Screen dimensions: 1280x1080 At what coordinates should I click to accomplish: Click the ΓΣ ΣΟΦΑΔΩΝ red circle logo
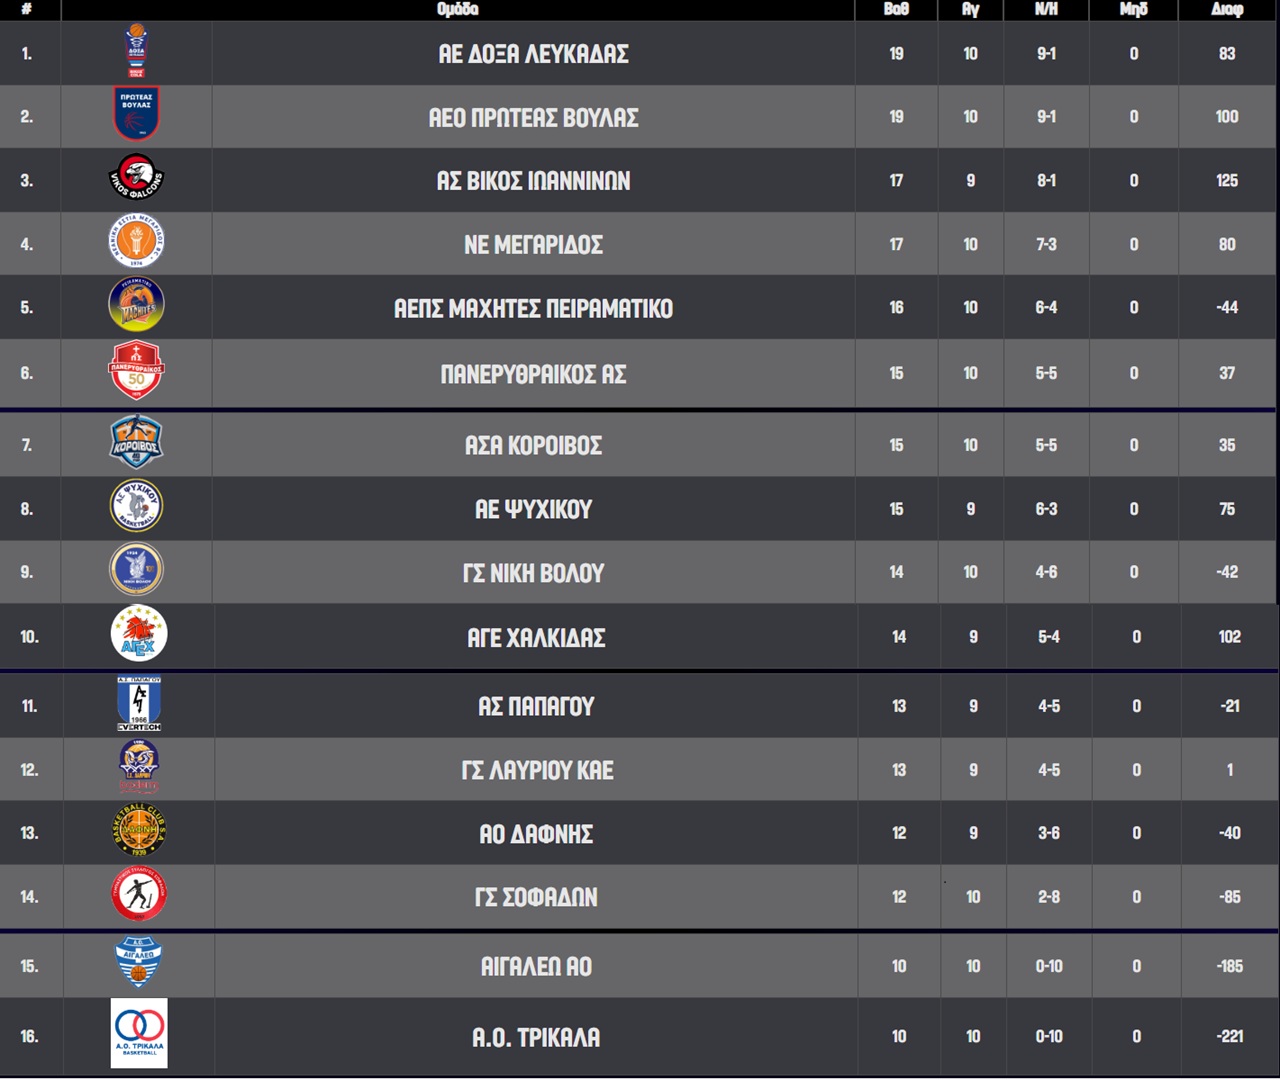pos(138,895)
